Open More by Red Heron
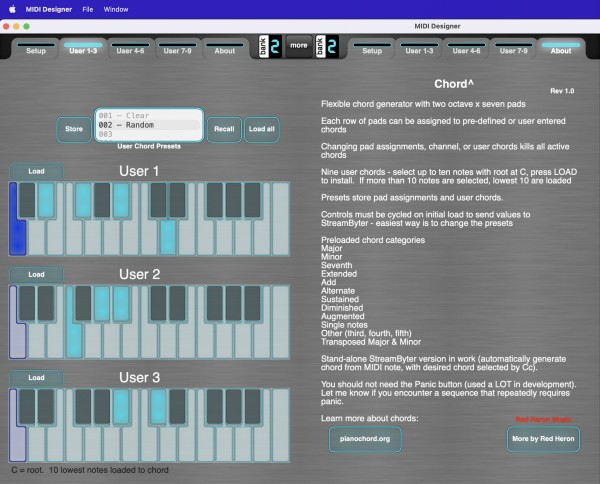 [543, 439]
